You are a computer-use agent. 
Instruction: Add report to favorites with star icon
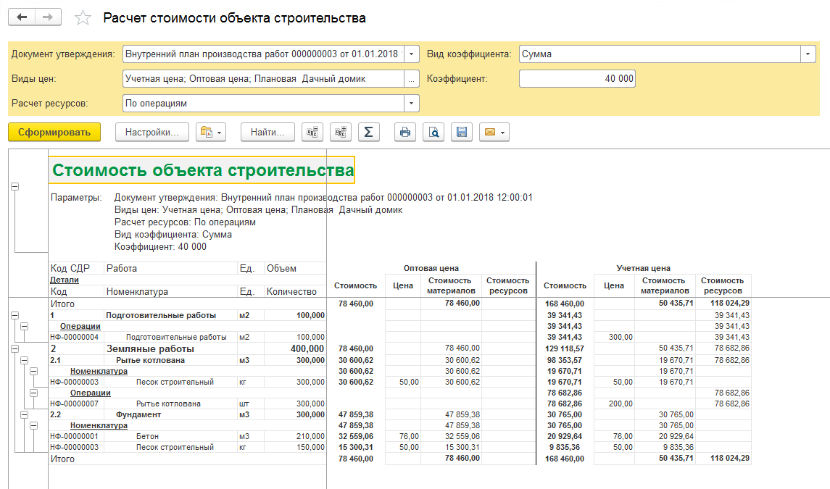pyautogui.click(x=83, y=18)
